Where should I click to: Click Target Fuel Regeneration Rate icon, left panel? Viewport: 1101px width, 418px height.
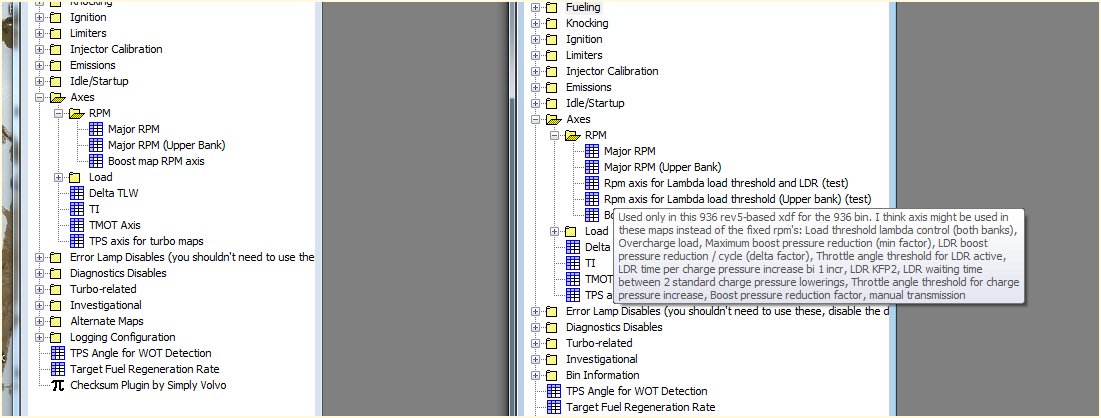58,369
